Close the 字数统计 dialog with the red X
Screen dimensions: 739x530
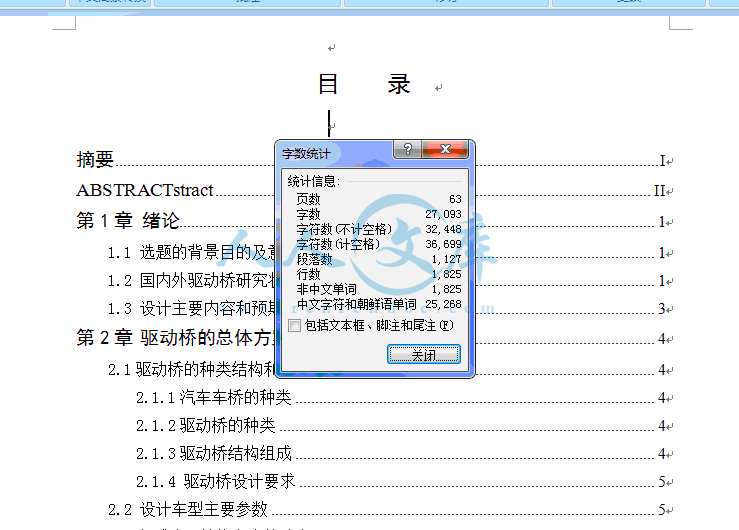point(445,149)
